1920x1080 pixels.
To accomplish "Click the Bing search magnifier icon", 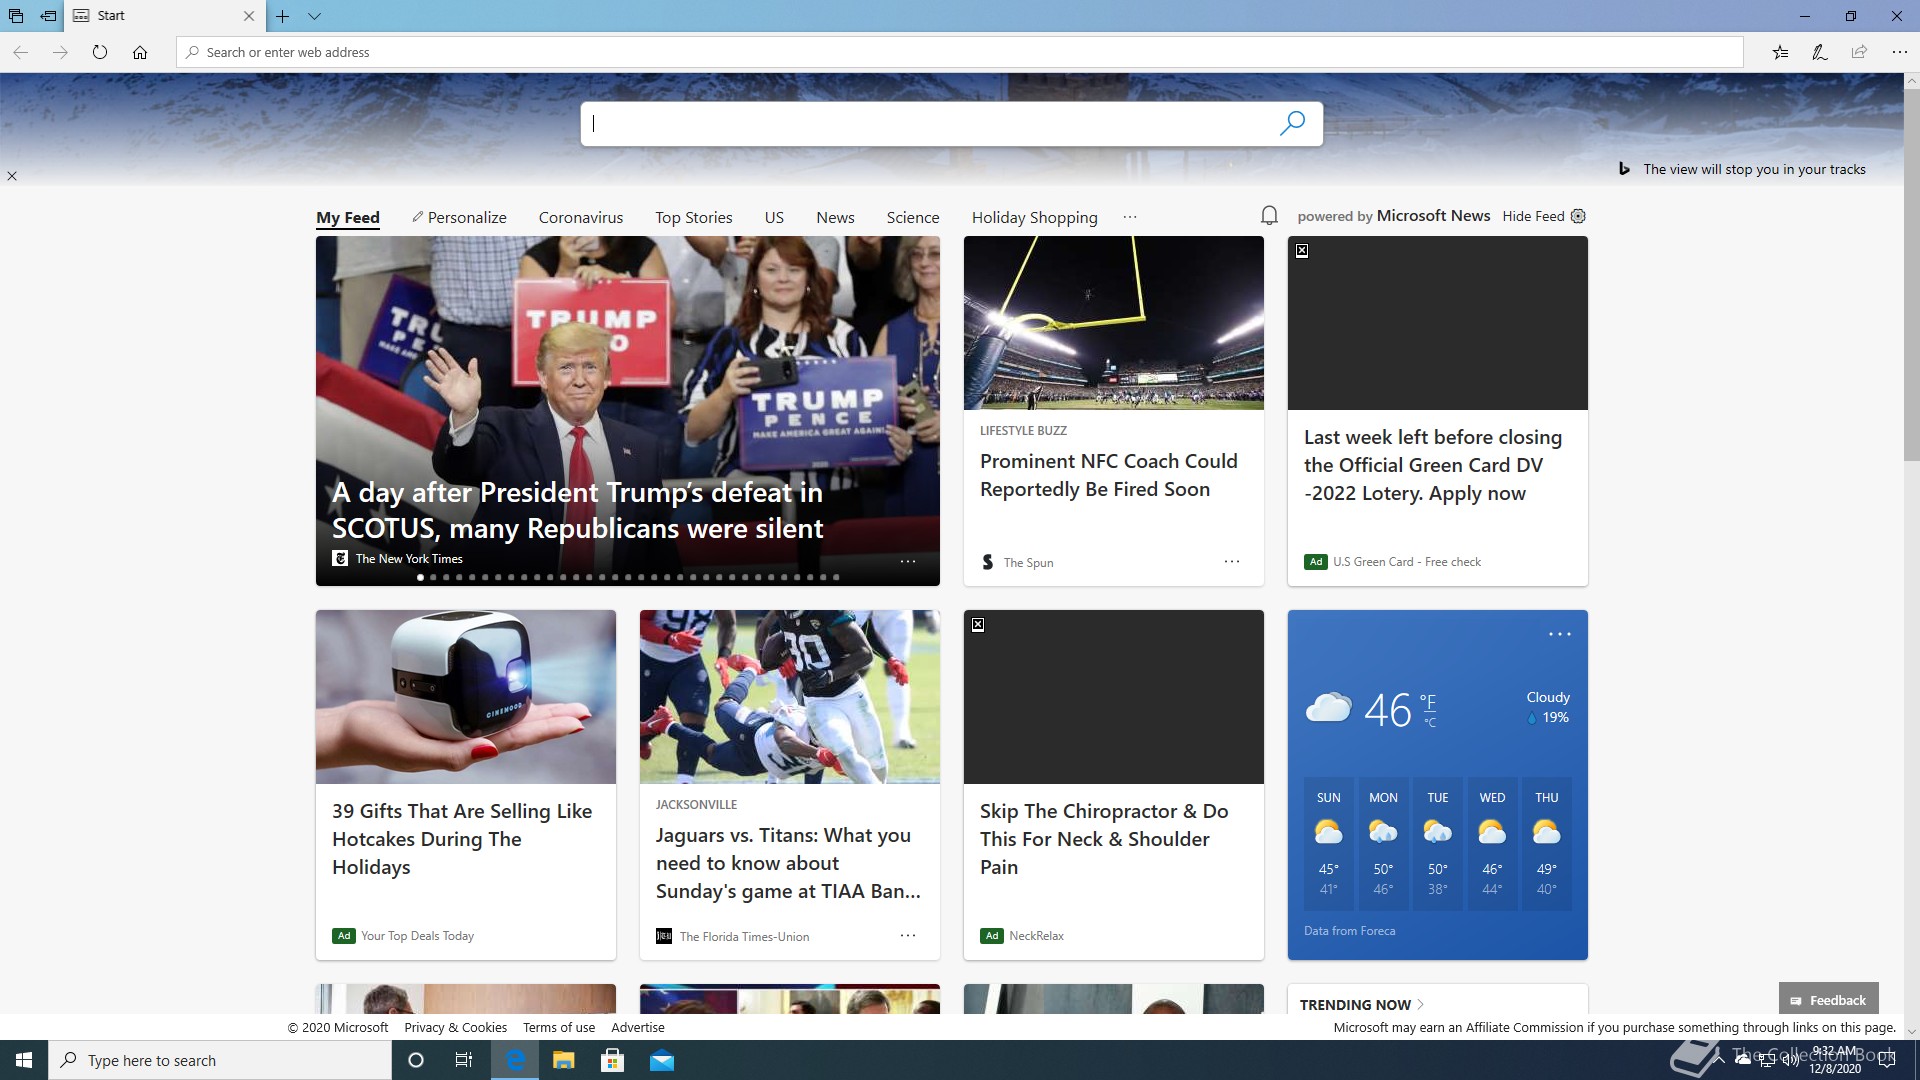I will point(1292,123).
